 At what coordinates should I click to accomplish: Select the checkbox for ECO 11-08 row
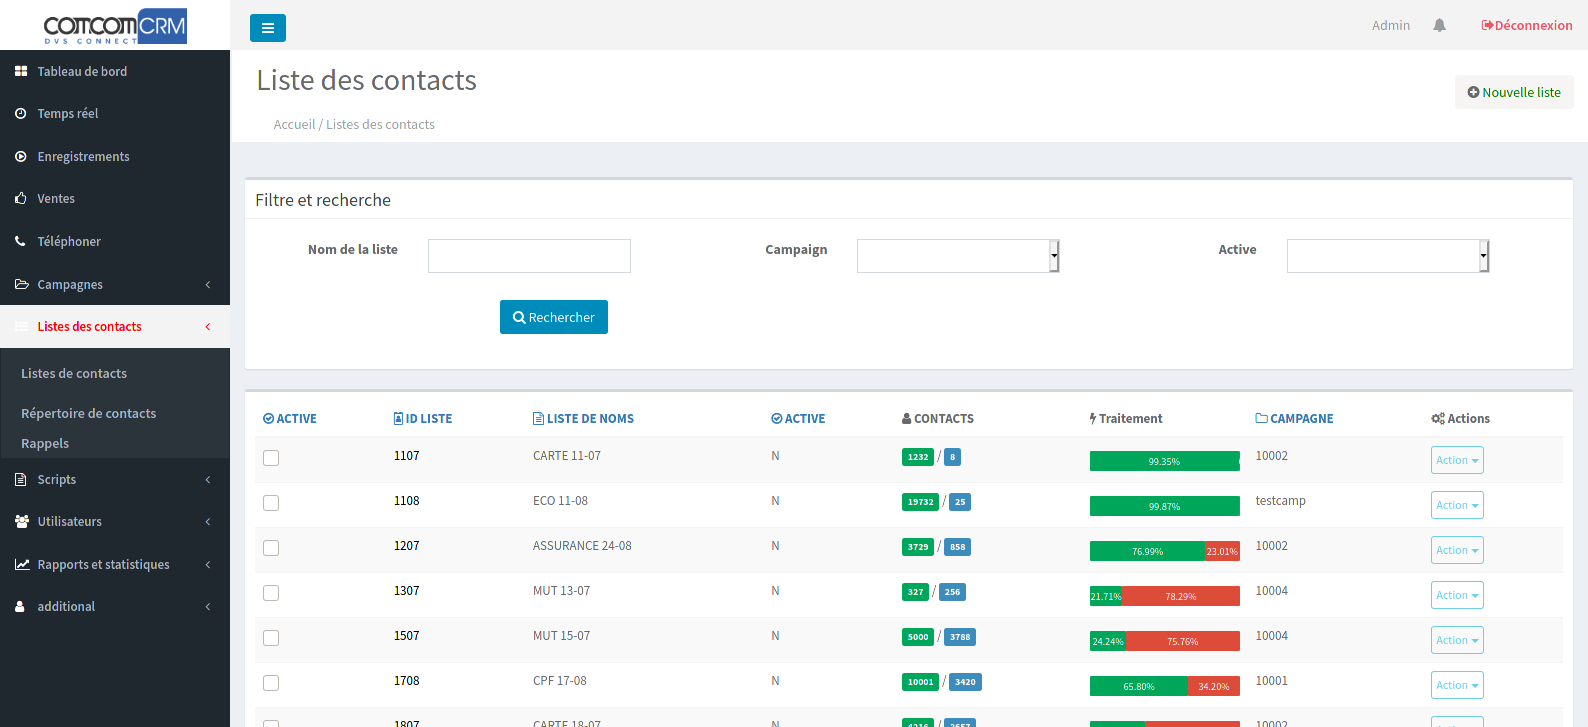[271, 503]
